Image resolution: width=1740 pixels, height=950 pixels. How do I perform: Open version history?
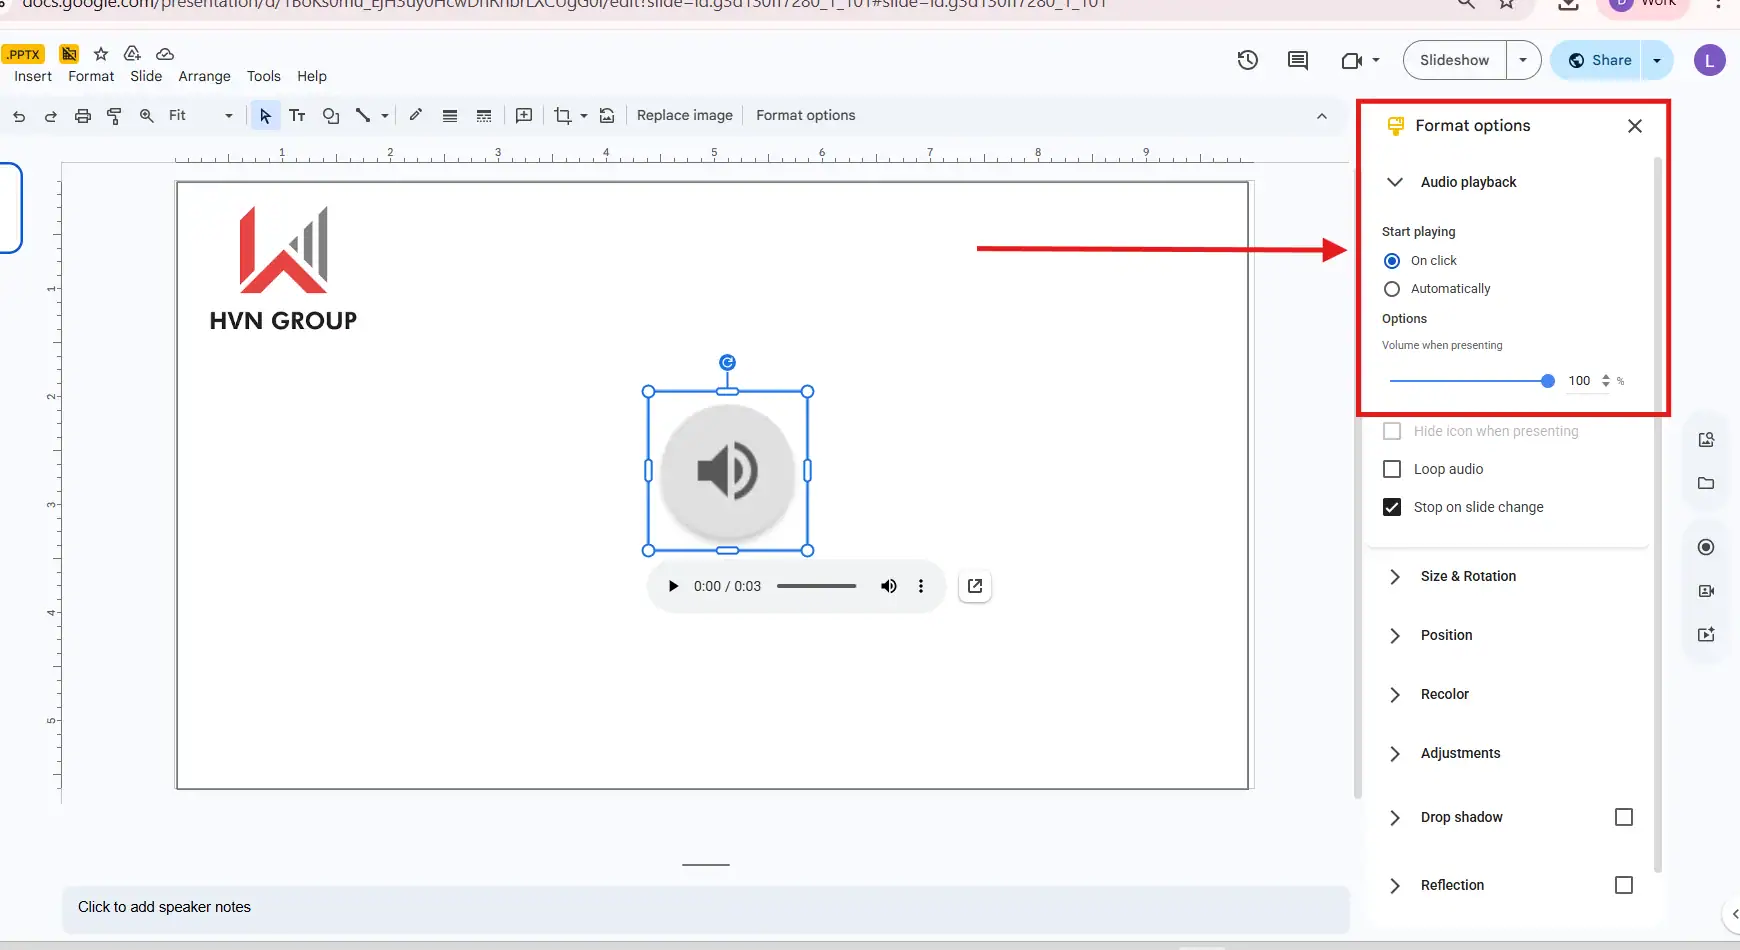click(x=1248, y=60)
